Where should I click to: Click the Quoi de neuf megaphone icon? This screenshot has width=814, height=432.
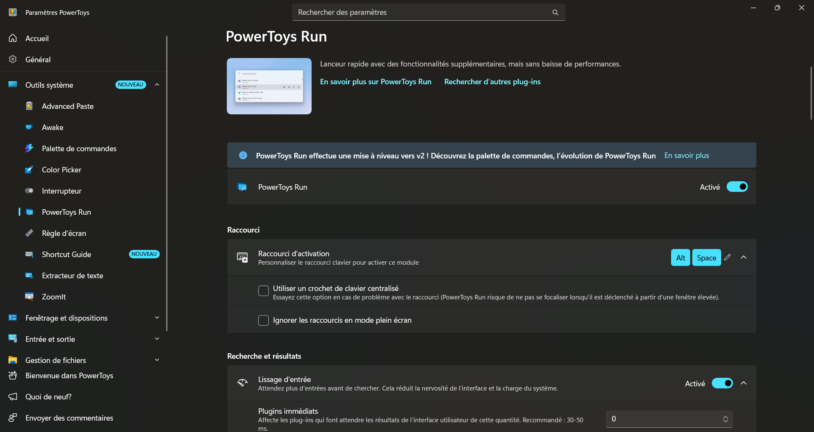point(13,397)
